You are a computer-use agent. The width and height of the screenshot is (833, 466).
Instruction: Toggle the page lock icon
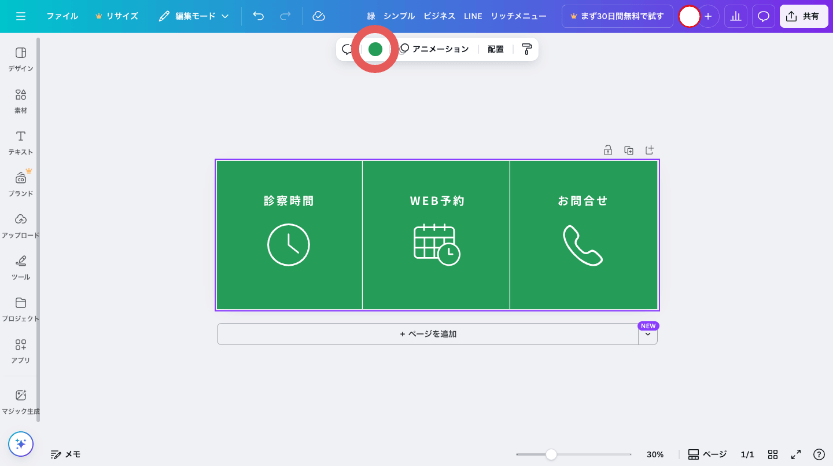(607, 150)
